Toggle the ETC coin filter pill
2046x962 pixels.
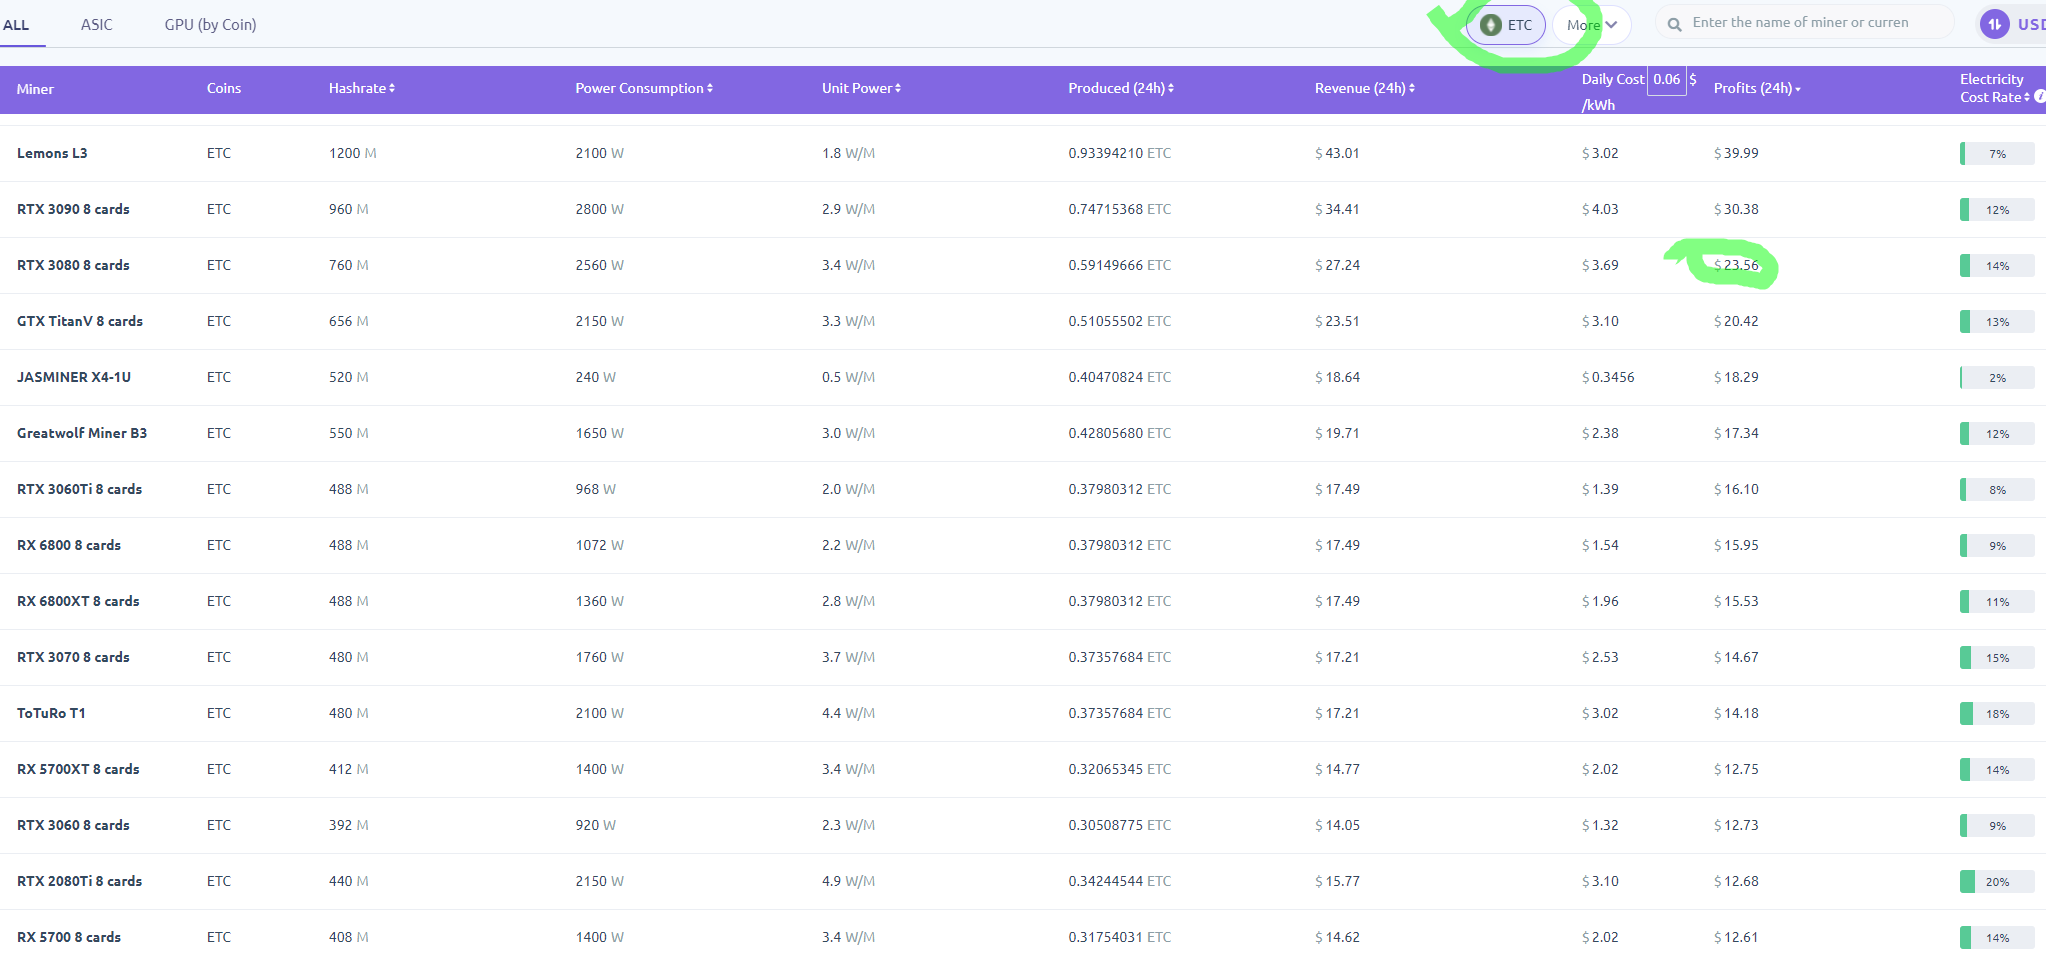1506,25
